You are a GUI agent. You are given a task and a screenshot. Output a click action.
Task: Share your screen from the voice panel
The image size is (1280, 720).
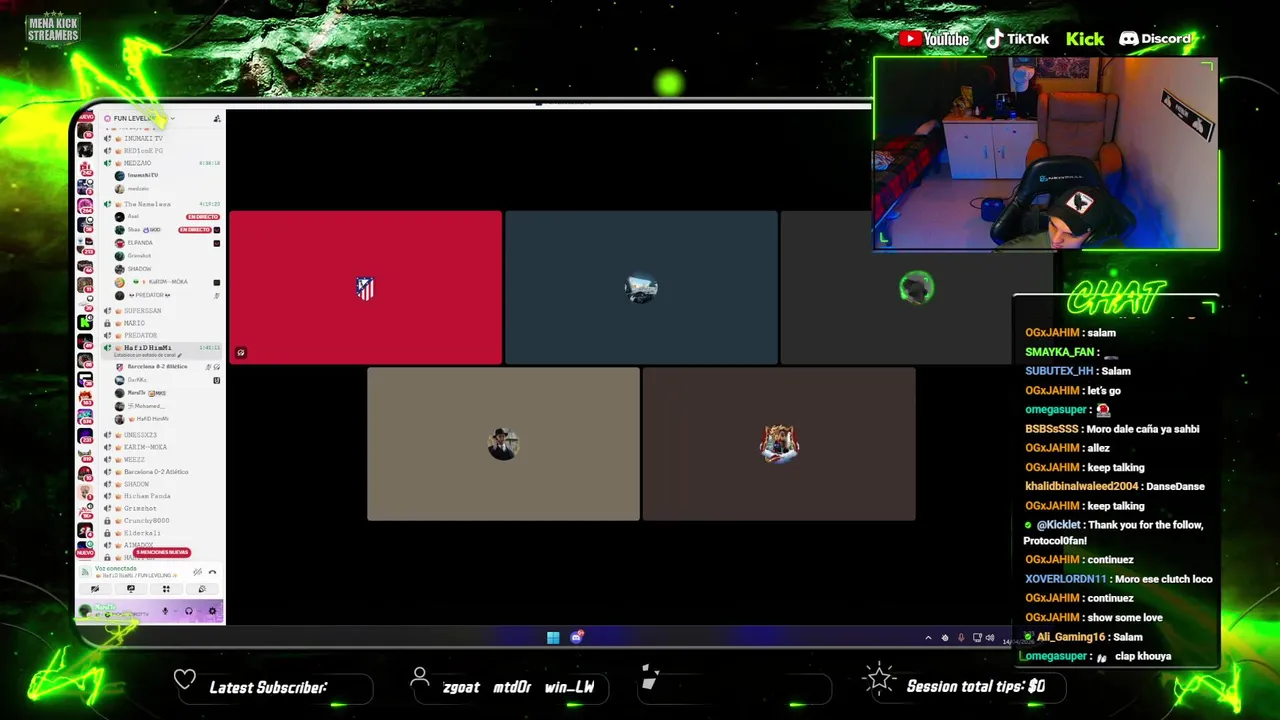131,589
